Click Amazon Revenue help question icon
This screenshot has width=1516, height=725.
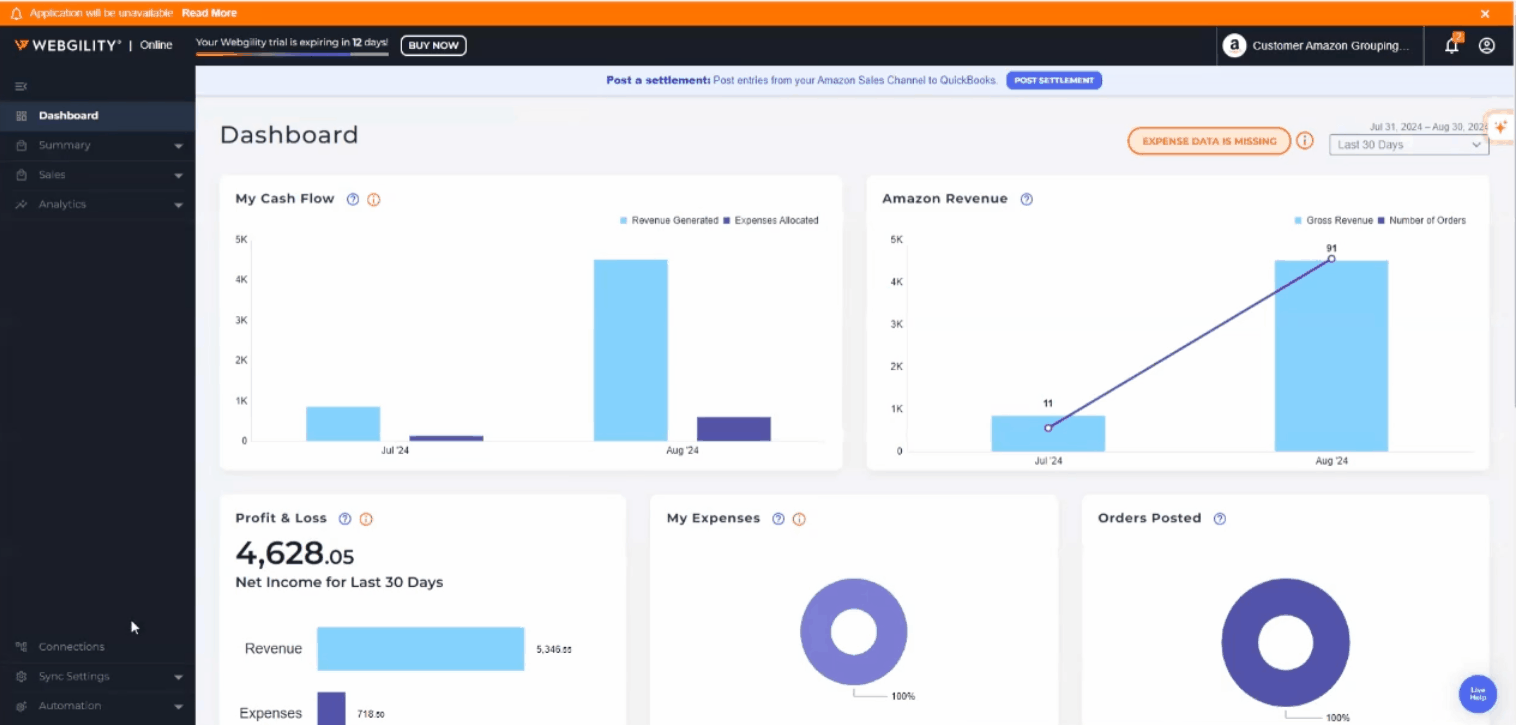coord(1026,199)
